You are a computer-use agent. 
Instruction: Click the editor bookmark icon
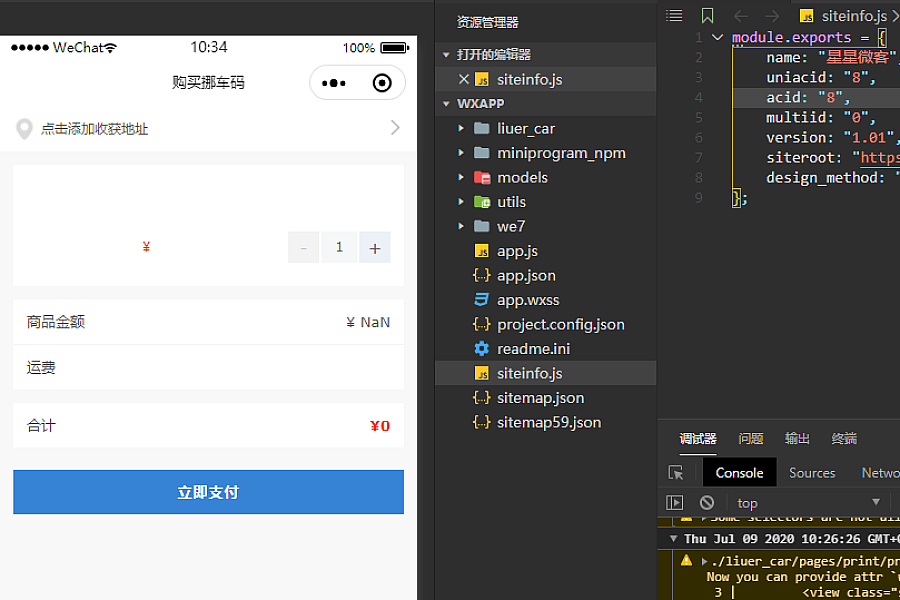[x=707, y=16]
